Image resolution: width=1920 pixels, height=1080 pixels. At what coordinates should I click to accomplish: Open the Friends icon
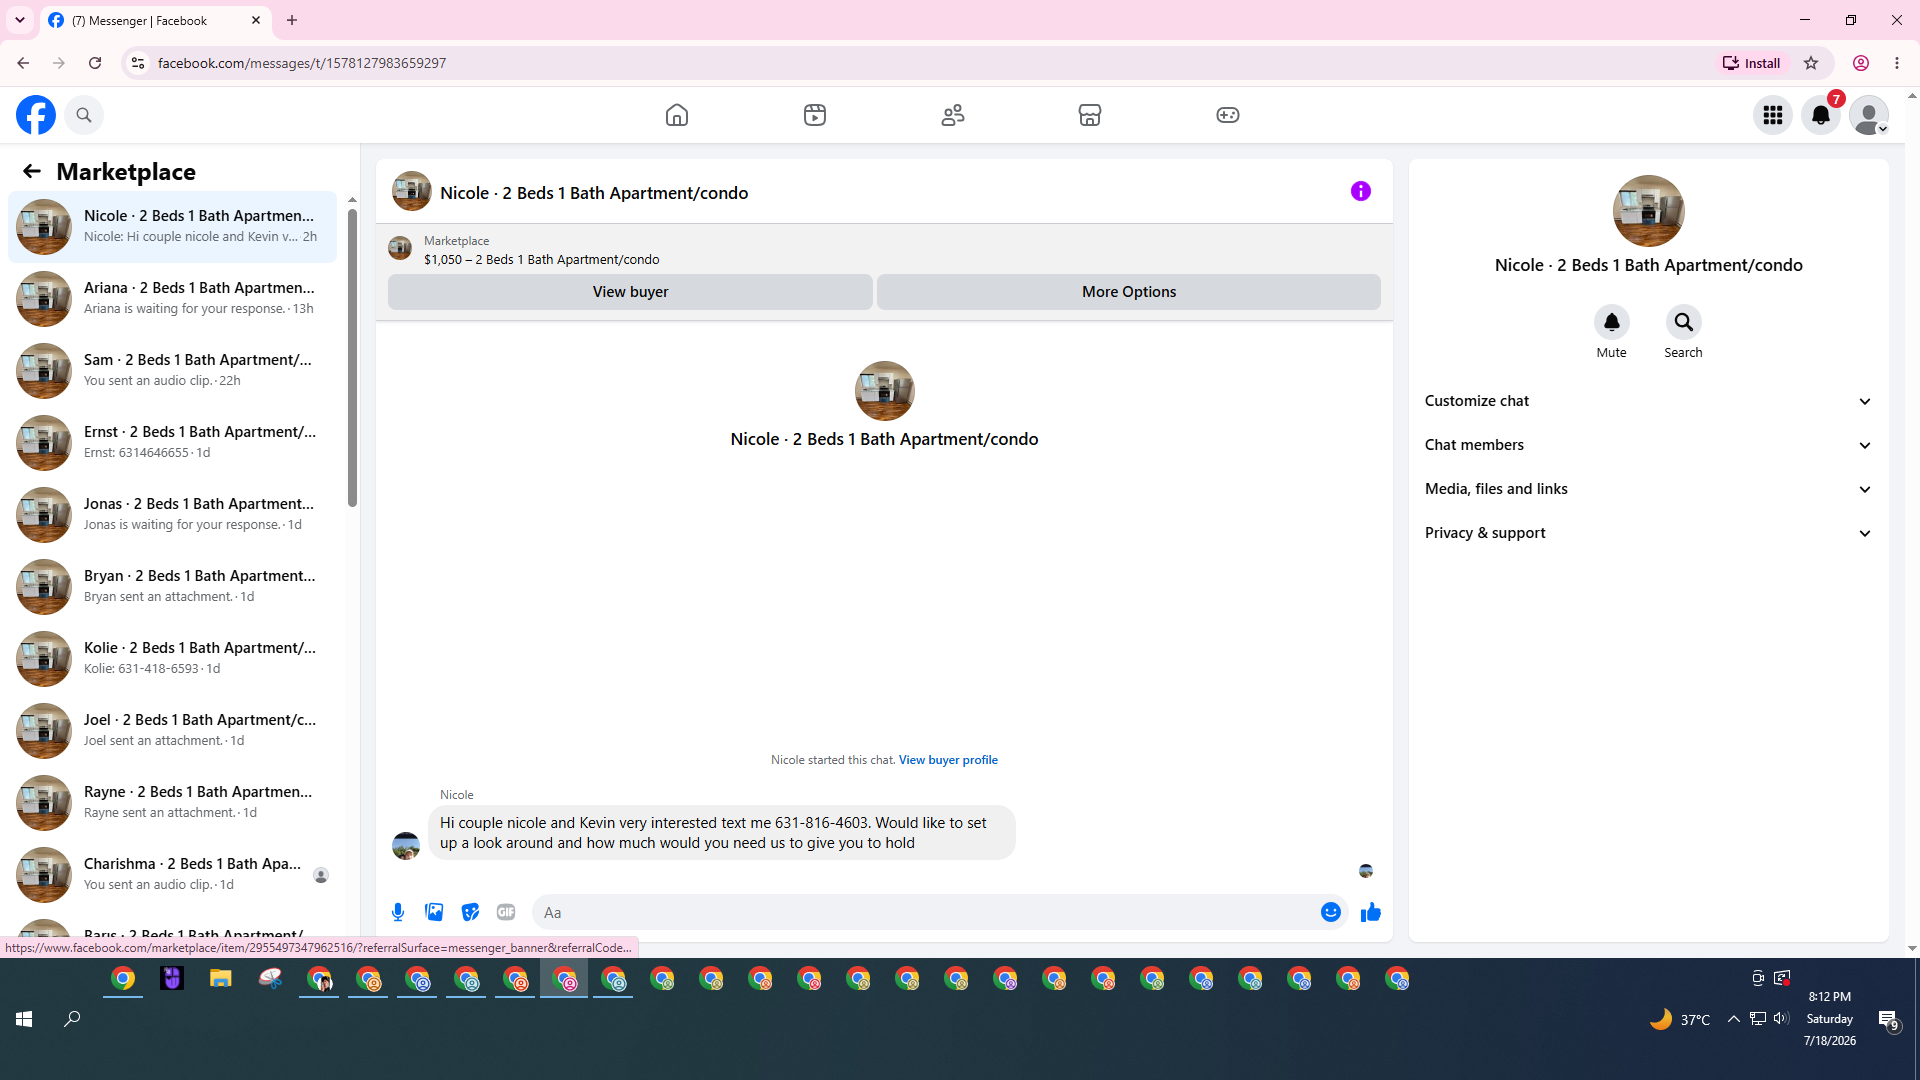coord(953,115)
